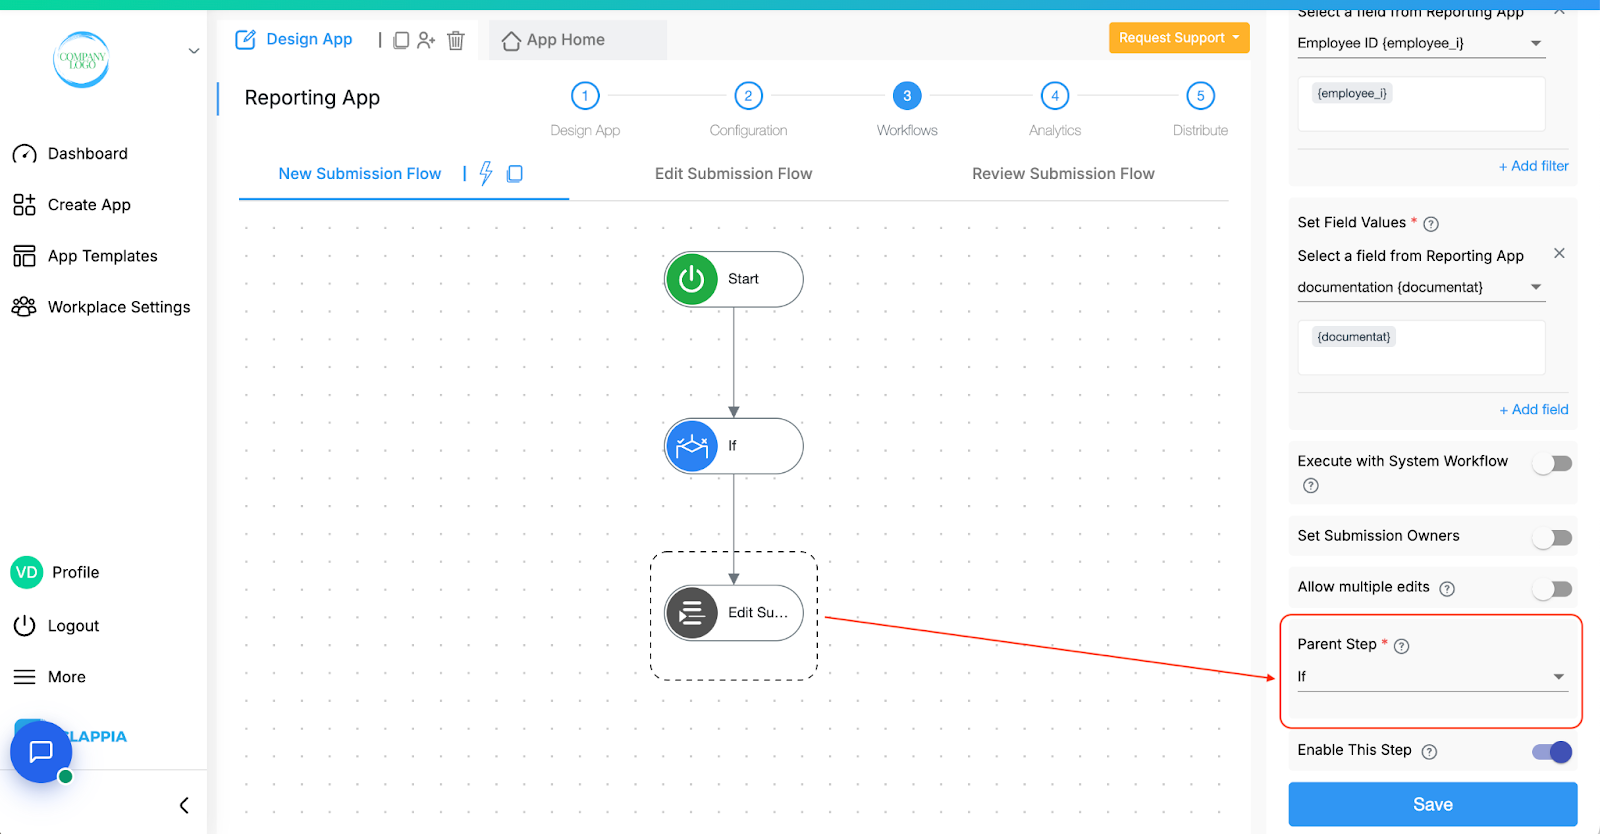Open the VD Profile entry

point(56,572)
